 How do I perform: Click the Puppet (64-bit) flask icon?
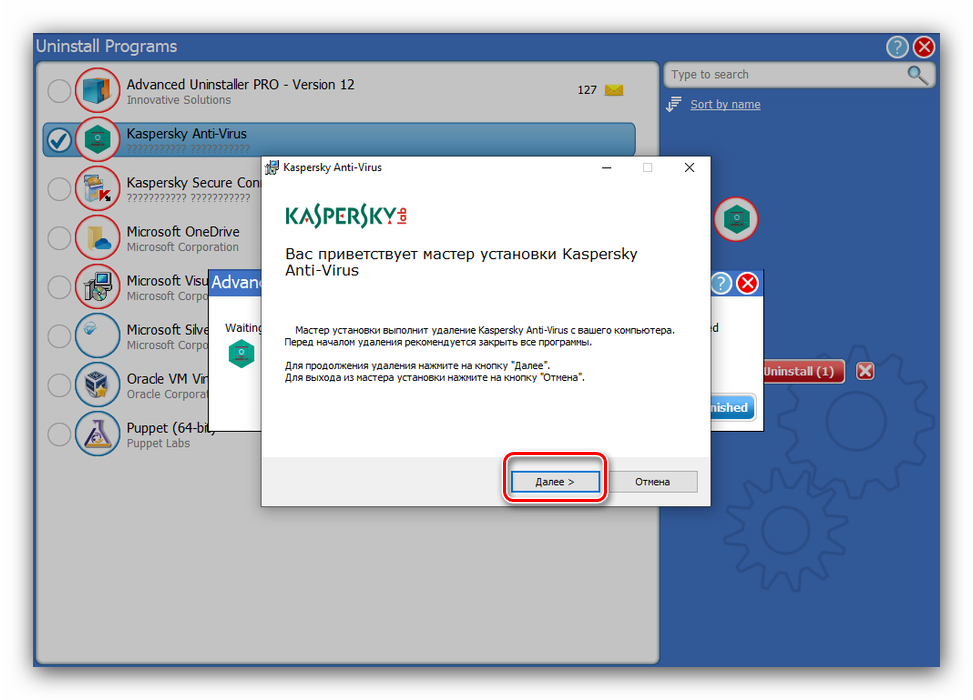pos(97,434)
